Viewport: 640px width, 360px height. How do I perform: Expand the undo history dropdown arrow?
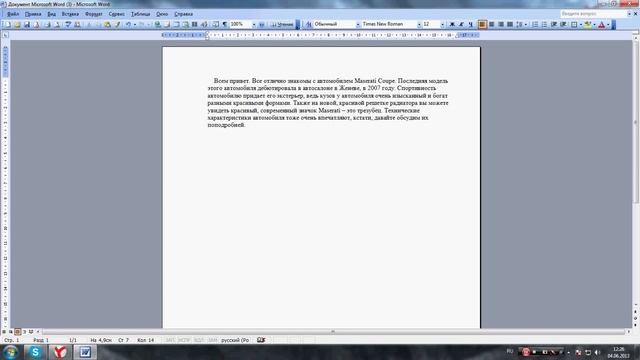(135, 24)
